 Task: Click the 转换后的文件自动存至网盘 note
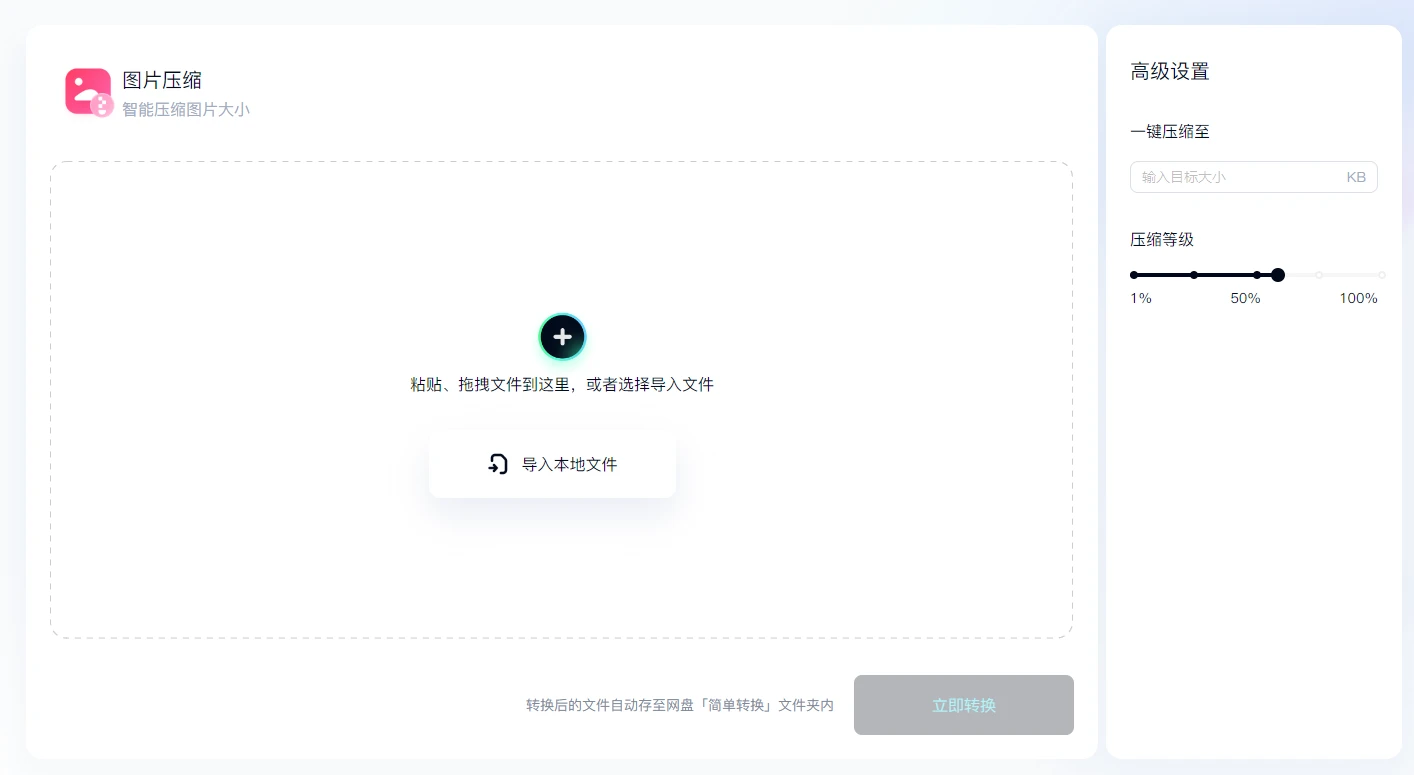pyautogui.click(x=680, y=705)
